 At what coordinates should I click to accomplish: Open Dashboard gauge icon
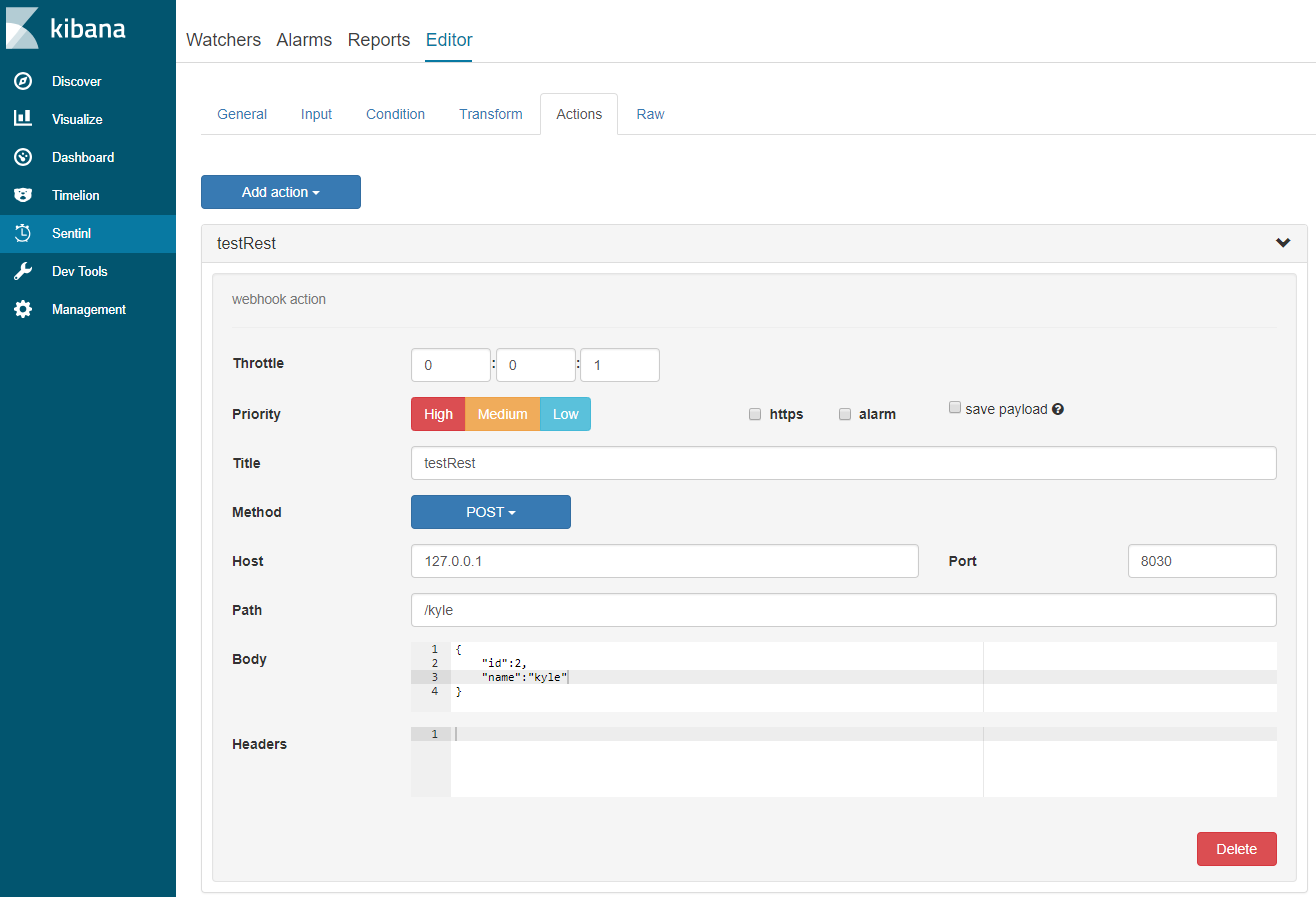[x=23, y=157]
